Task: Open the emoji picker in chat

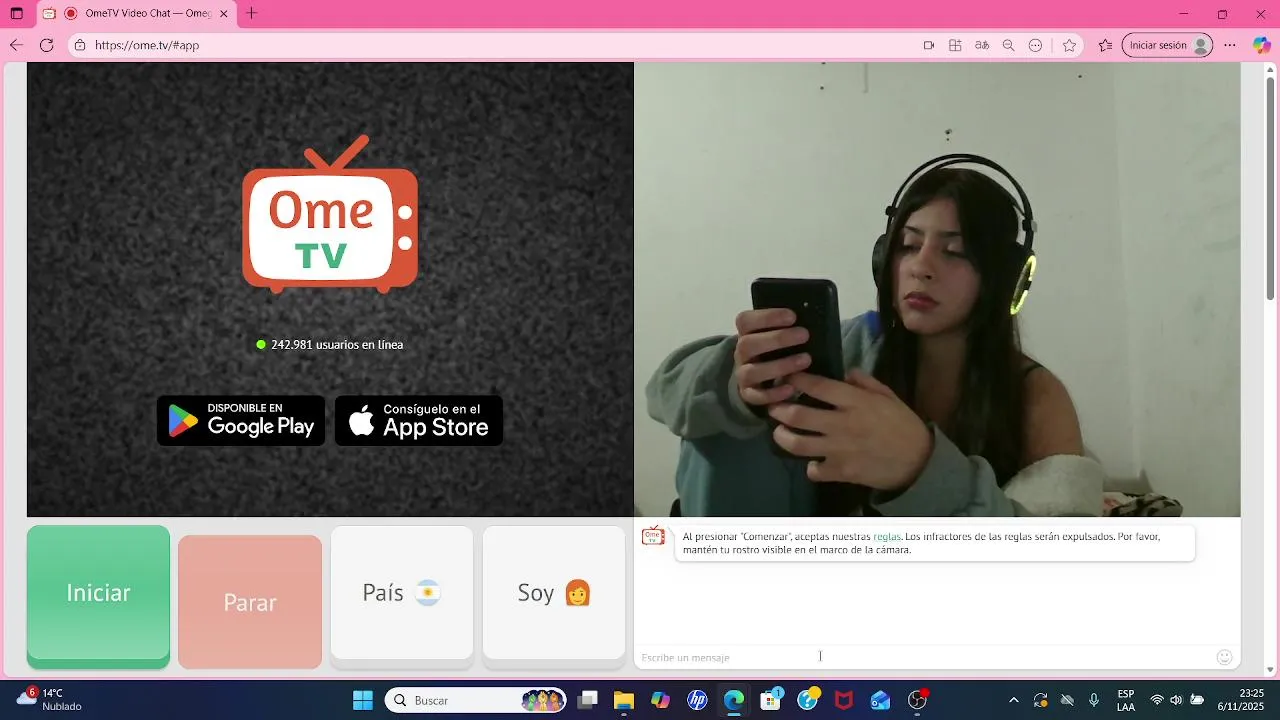Action: (1224, 657)
